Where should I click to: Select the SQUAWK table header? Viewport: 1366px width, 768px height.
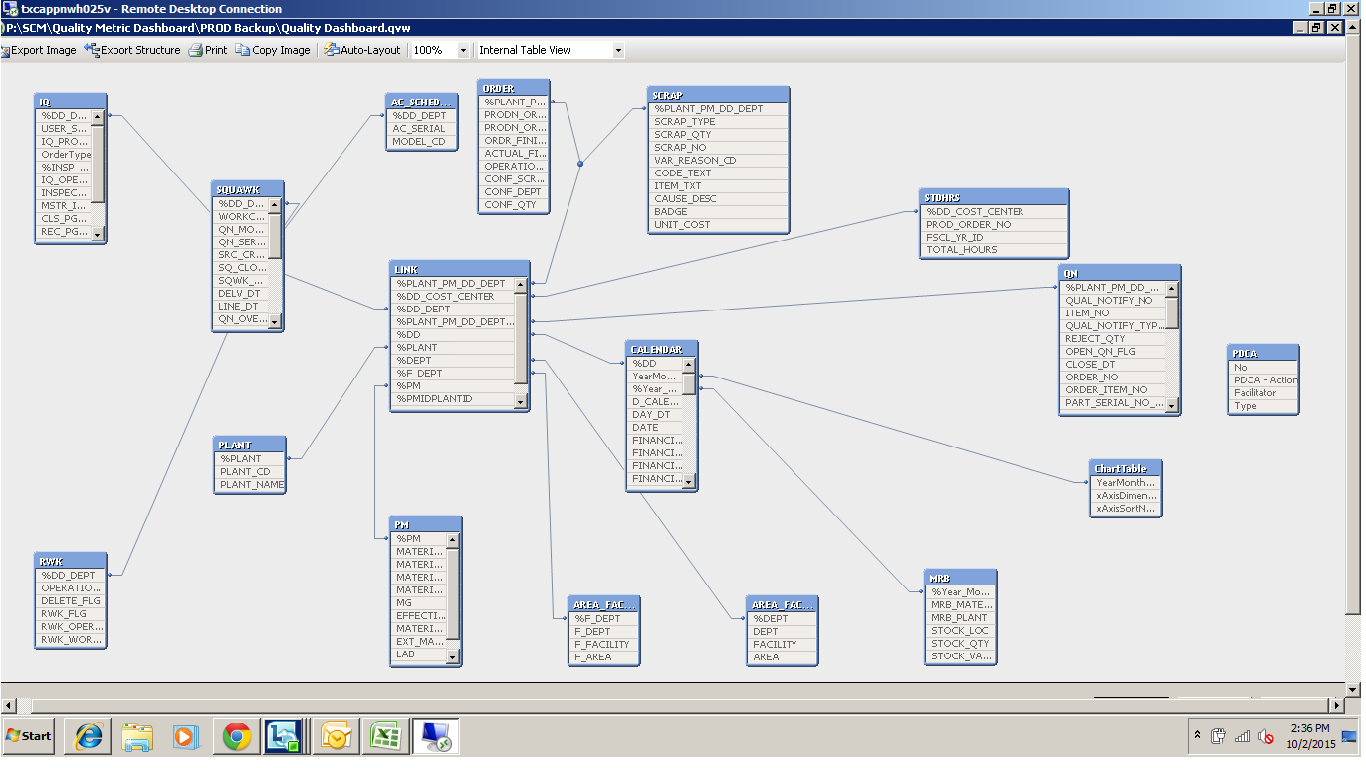click(249, 189)
